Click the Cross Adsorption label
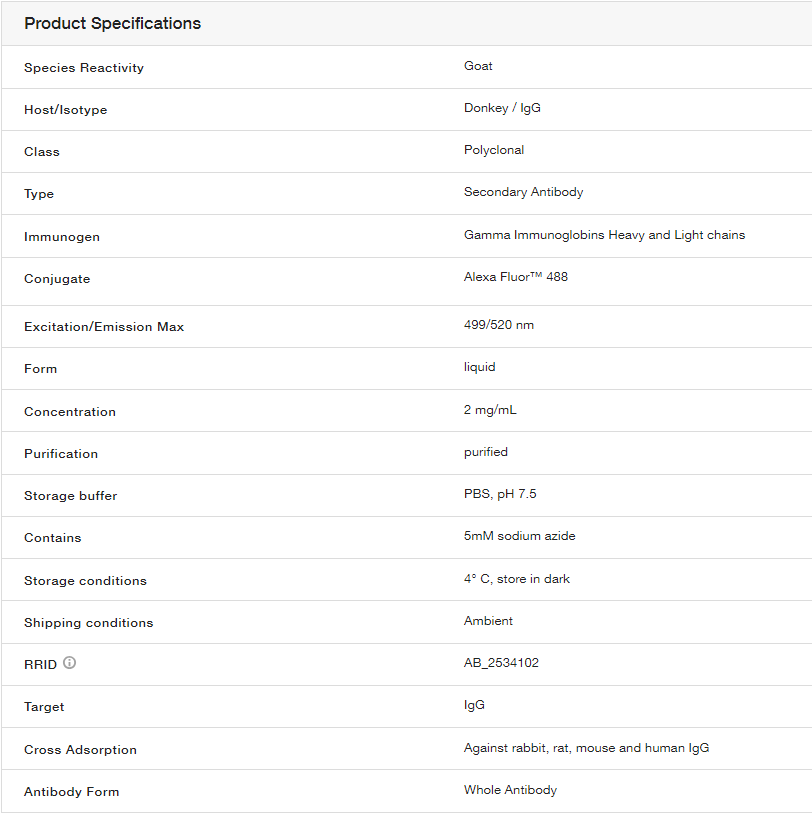The image size is (812, 813). 80,750
